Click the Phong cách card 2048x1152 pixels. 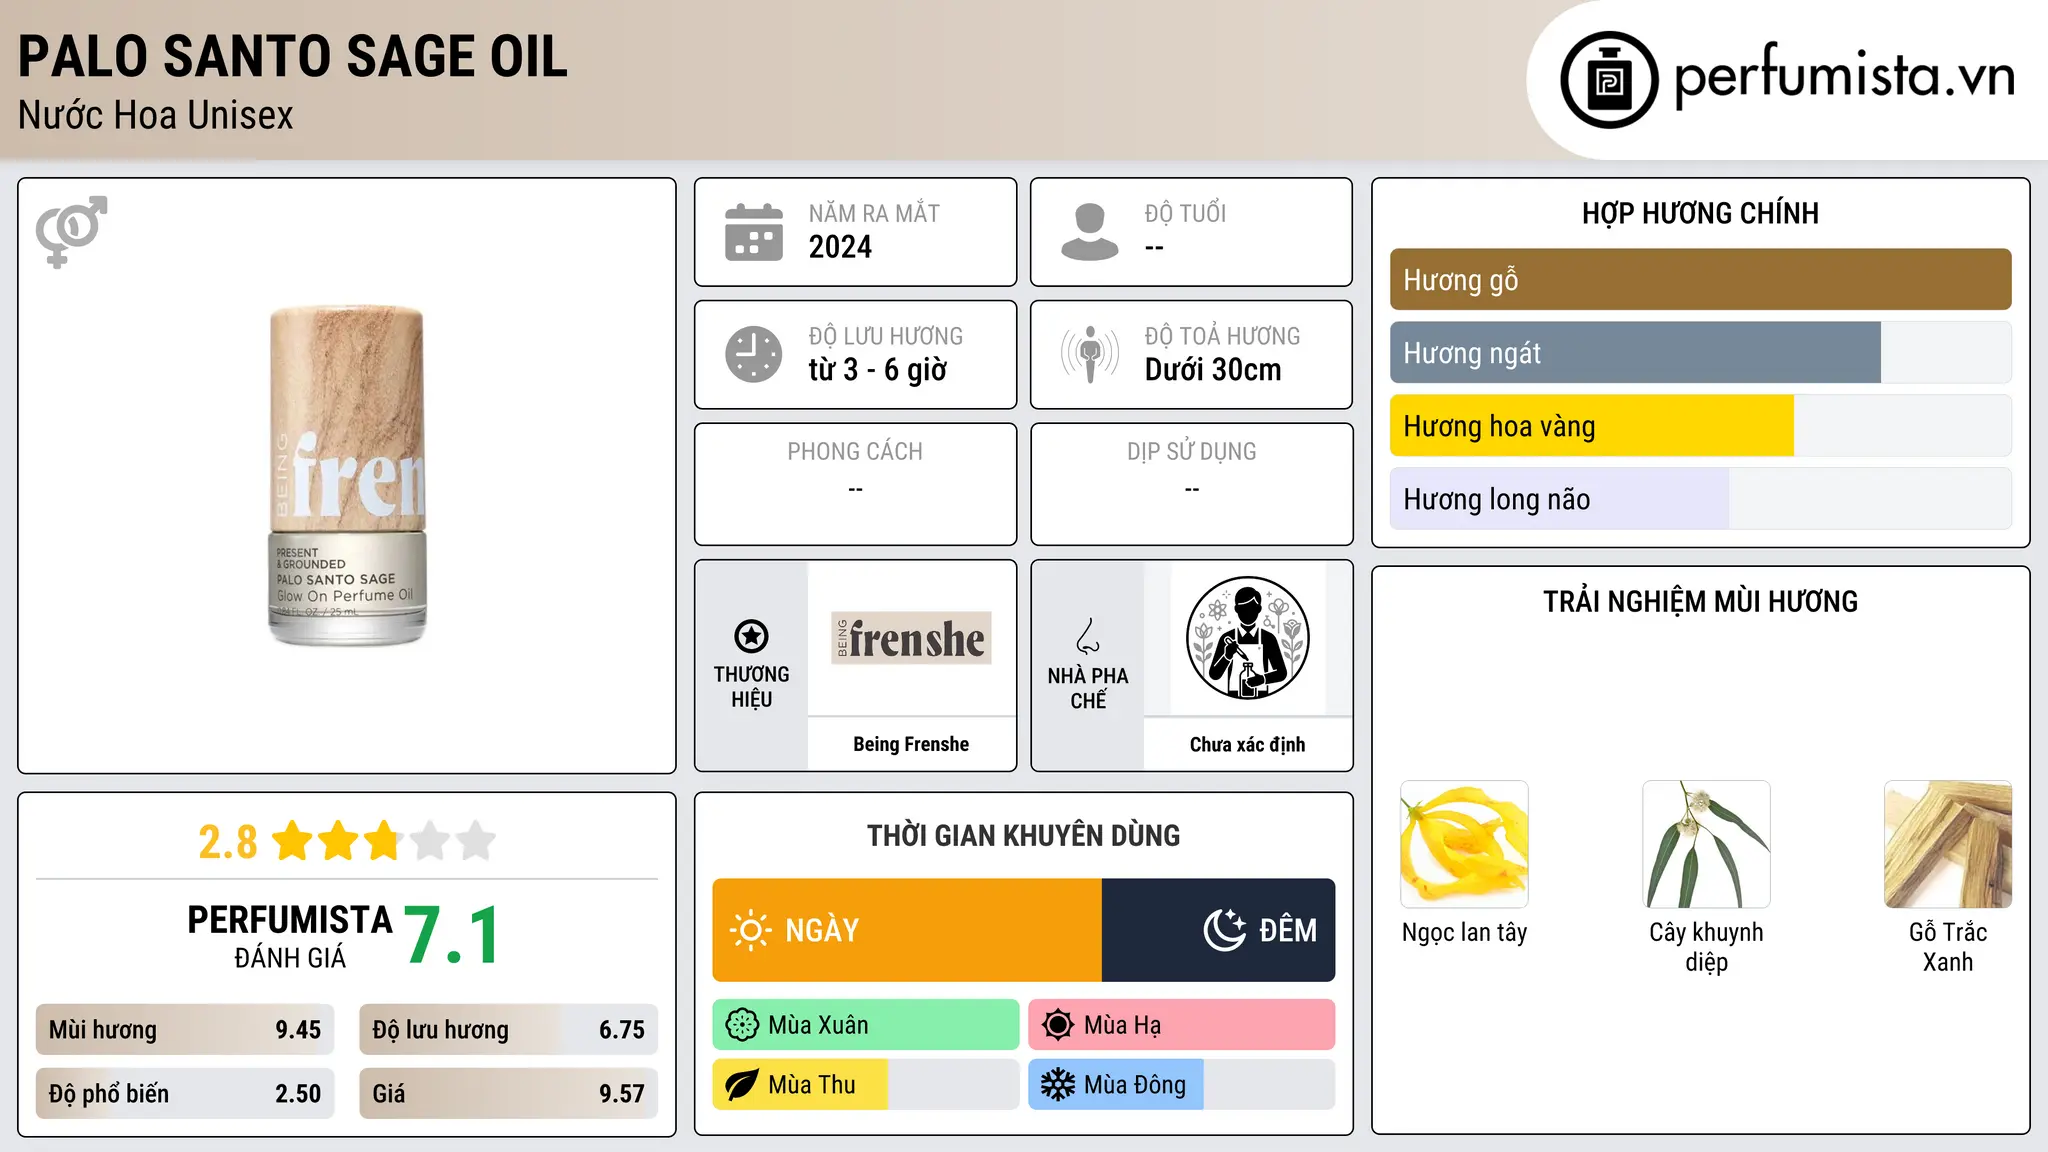855,484
